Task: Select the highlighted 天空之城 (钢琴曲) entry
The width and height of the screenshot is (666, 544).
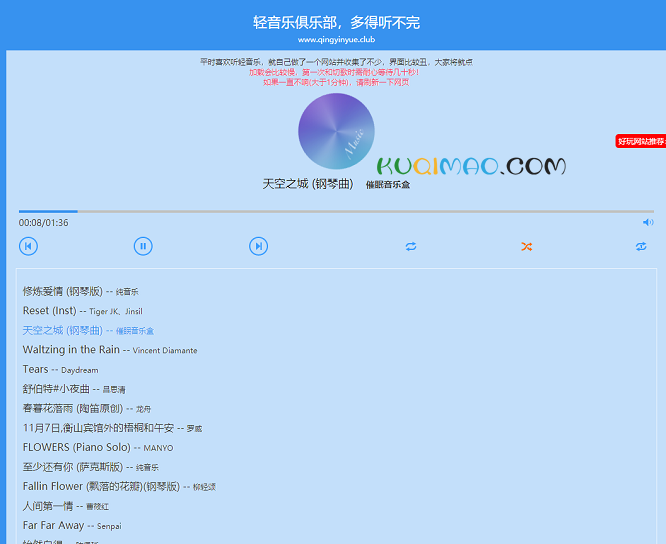Action: coord(88,330)
